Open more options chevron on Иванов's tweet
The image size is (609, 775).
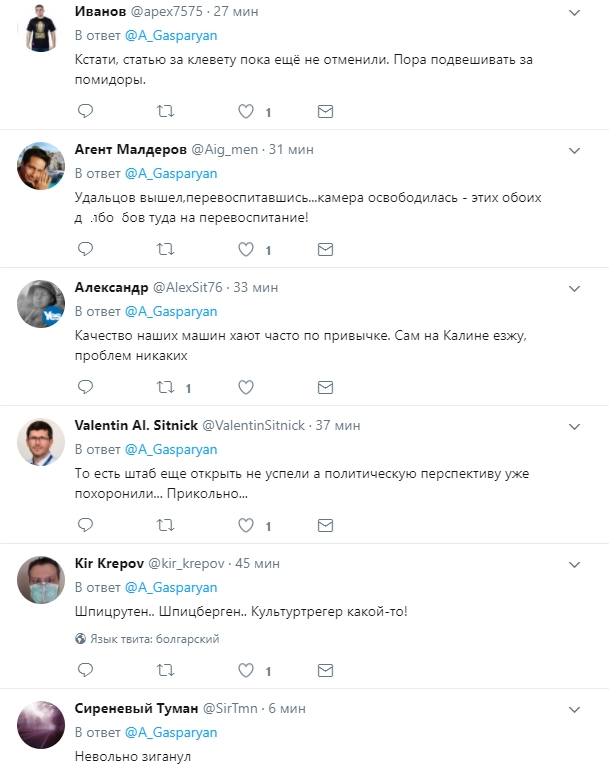pos(575,12)
